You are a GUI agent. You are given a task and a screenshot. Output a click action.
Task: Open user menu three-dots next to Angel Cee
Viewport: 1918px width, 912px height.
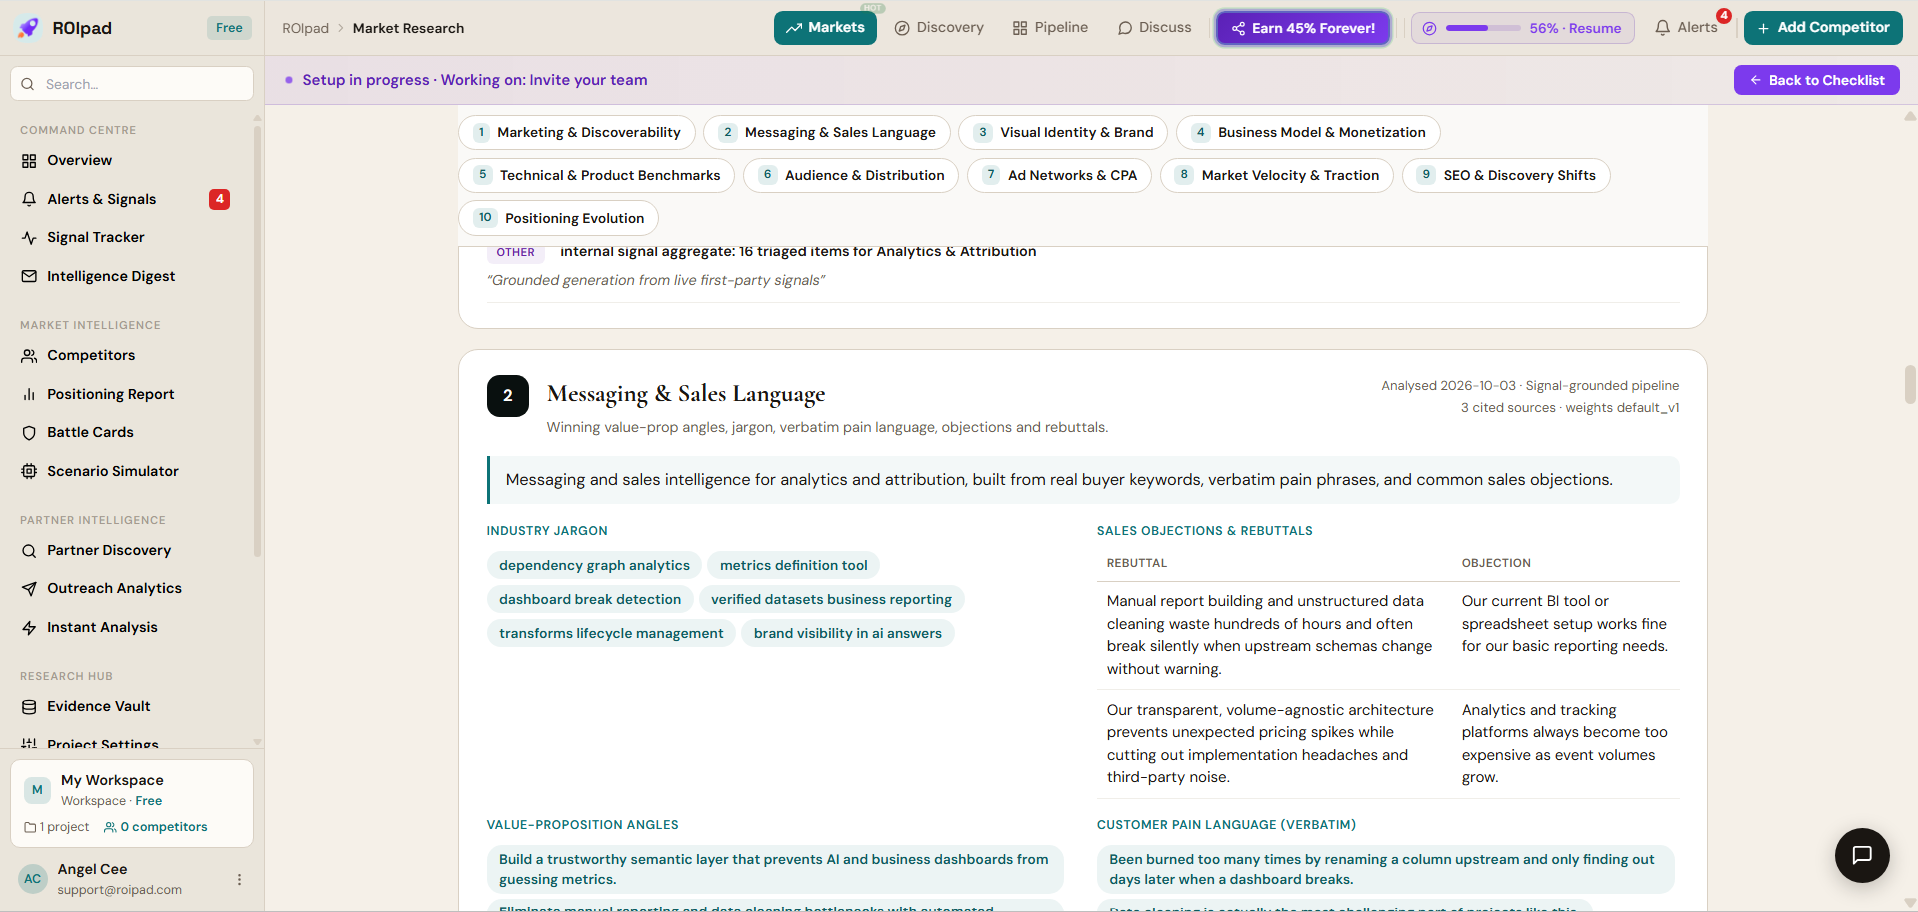pyautogui.click(x=239, y=880)
